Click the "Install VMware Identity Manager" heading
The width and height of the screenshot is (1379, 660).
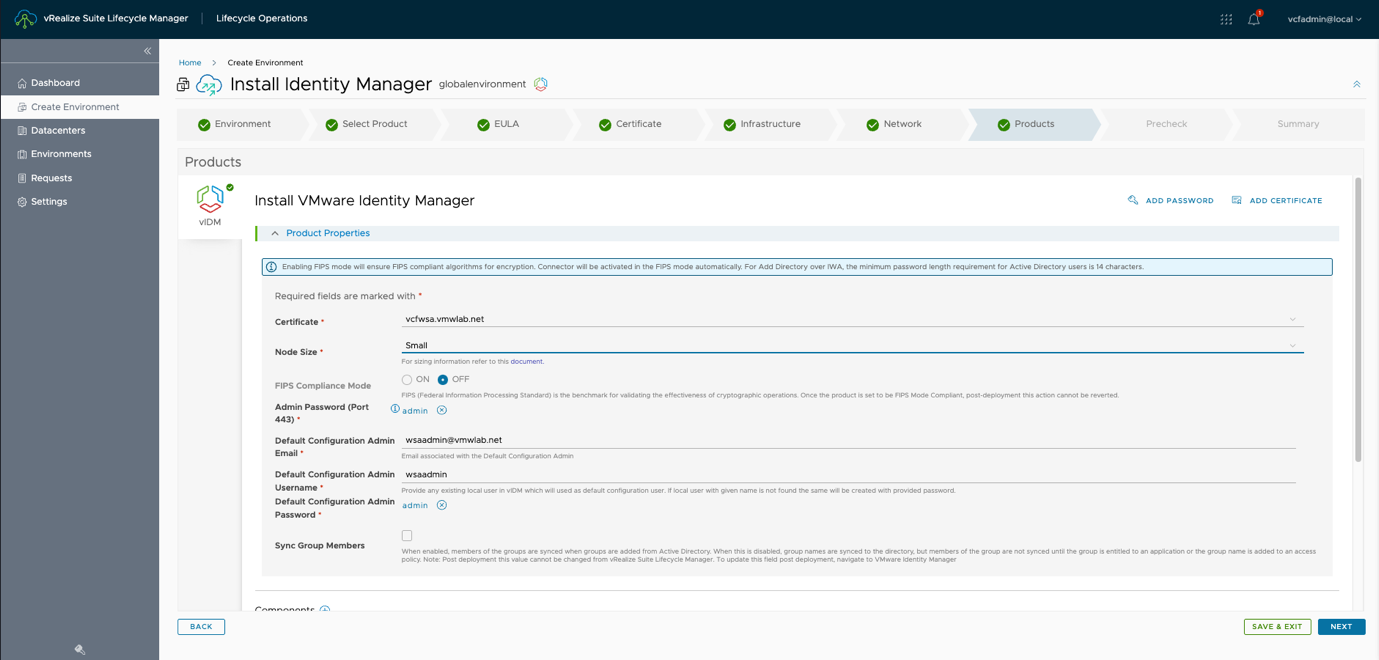point(364,201)
